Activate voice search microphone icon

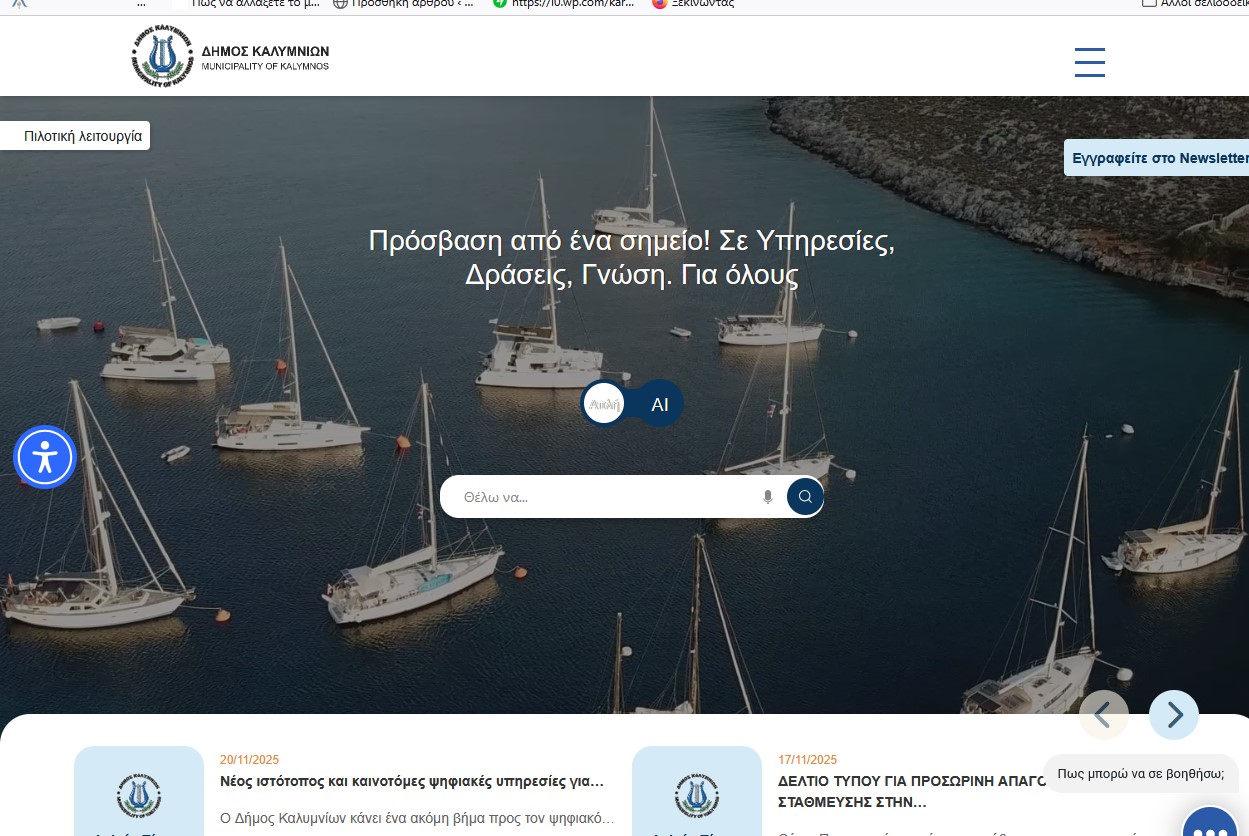pos(767,497)
